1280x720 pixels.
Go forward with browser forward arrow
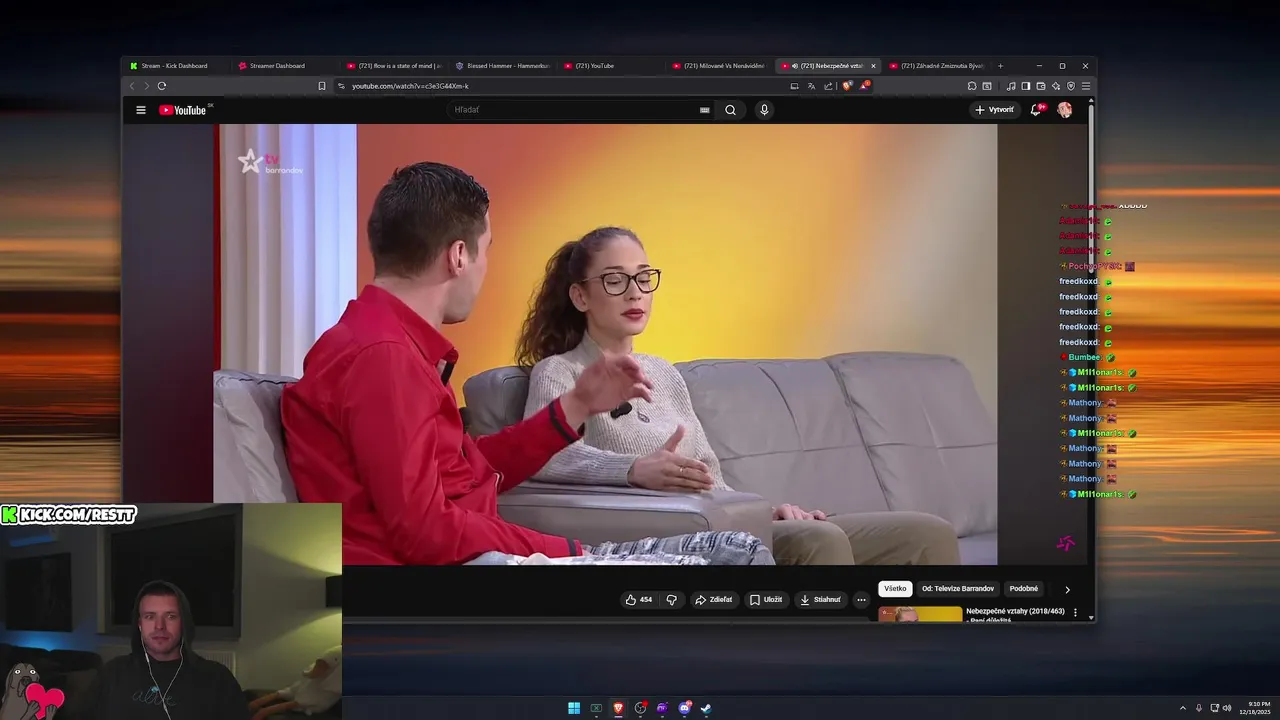point(146,86)
